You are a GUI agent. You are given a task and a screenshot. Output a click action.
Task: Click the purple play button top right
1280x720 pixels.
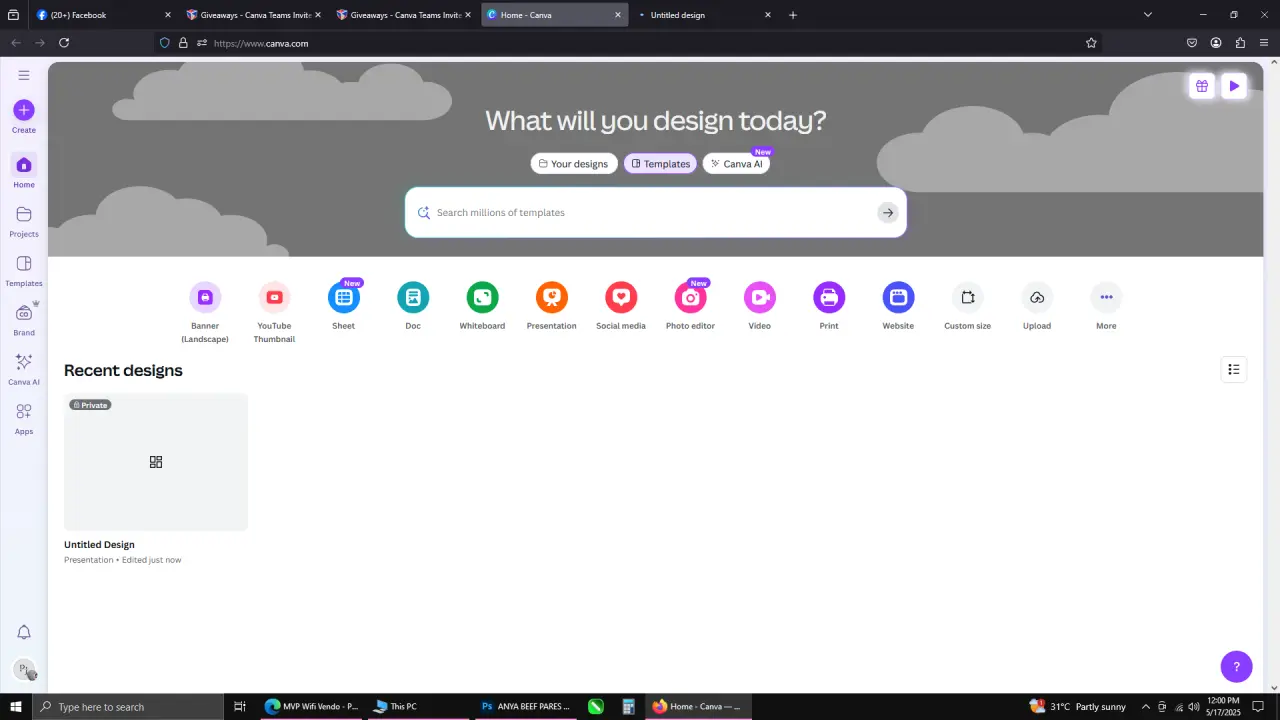1234,86
